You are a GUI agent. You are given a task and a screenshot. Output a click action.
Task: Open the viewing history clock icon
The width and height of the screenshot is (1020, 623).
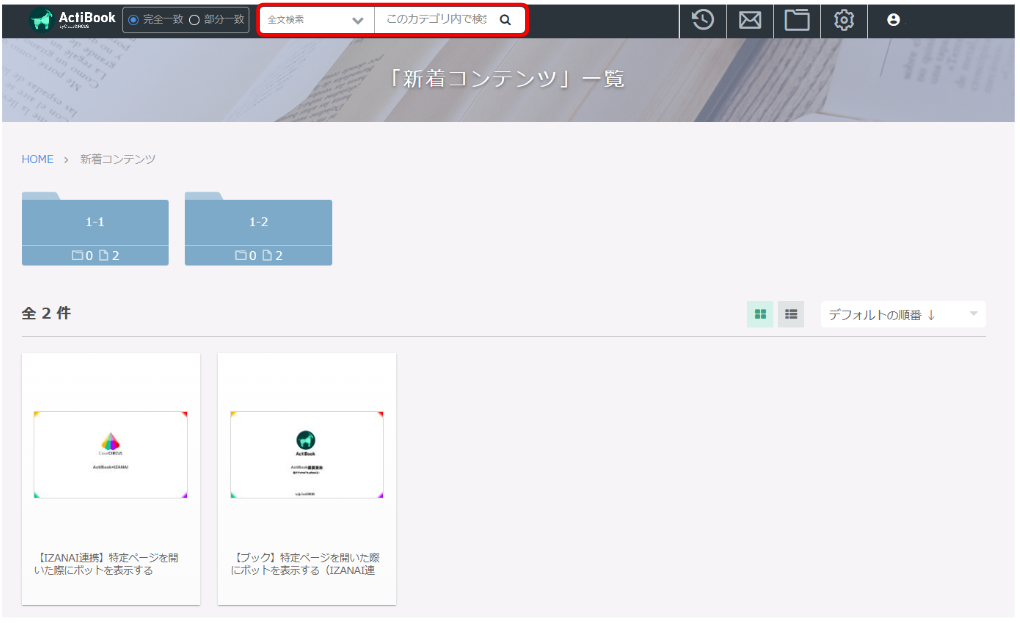(703, 20)
